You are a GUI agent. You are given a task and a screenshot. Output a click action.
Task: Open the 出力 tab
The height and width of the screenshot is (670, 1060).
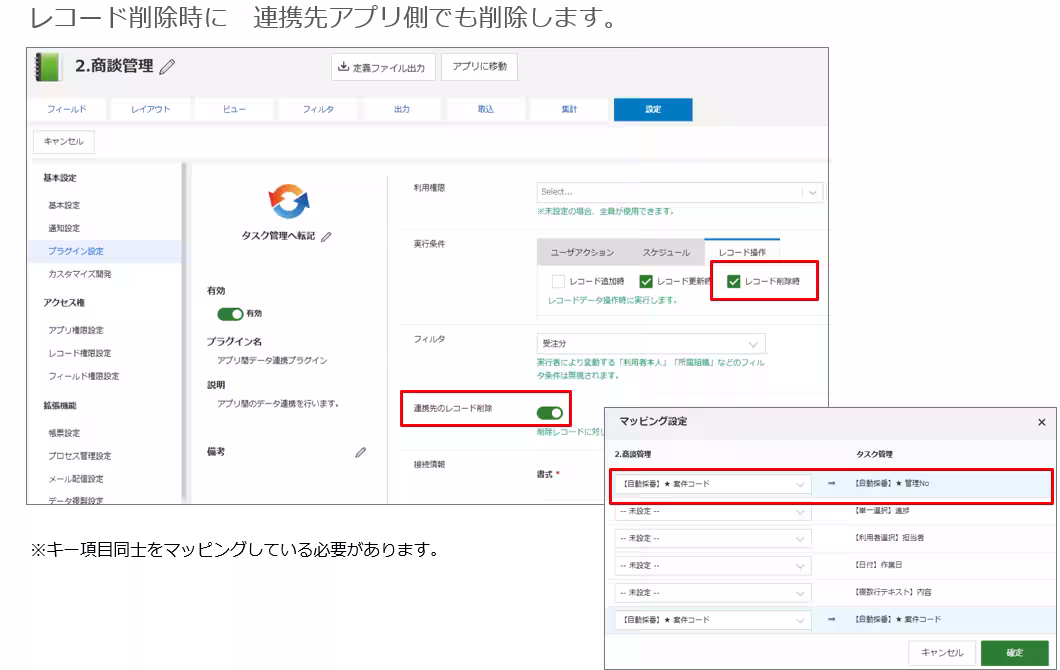[402, 109]
